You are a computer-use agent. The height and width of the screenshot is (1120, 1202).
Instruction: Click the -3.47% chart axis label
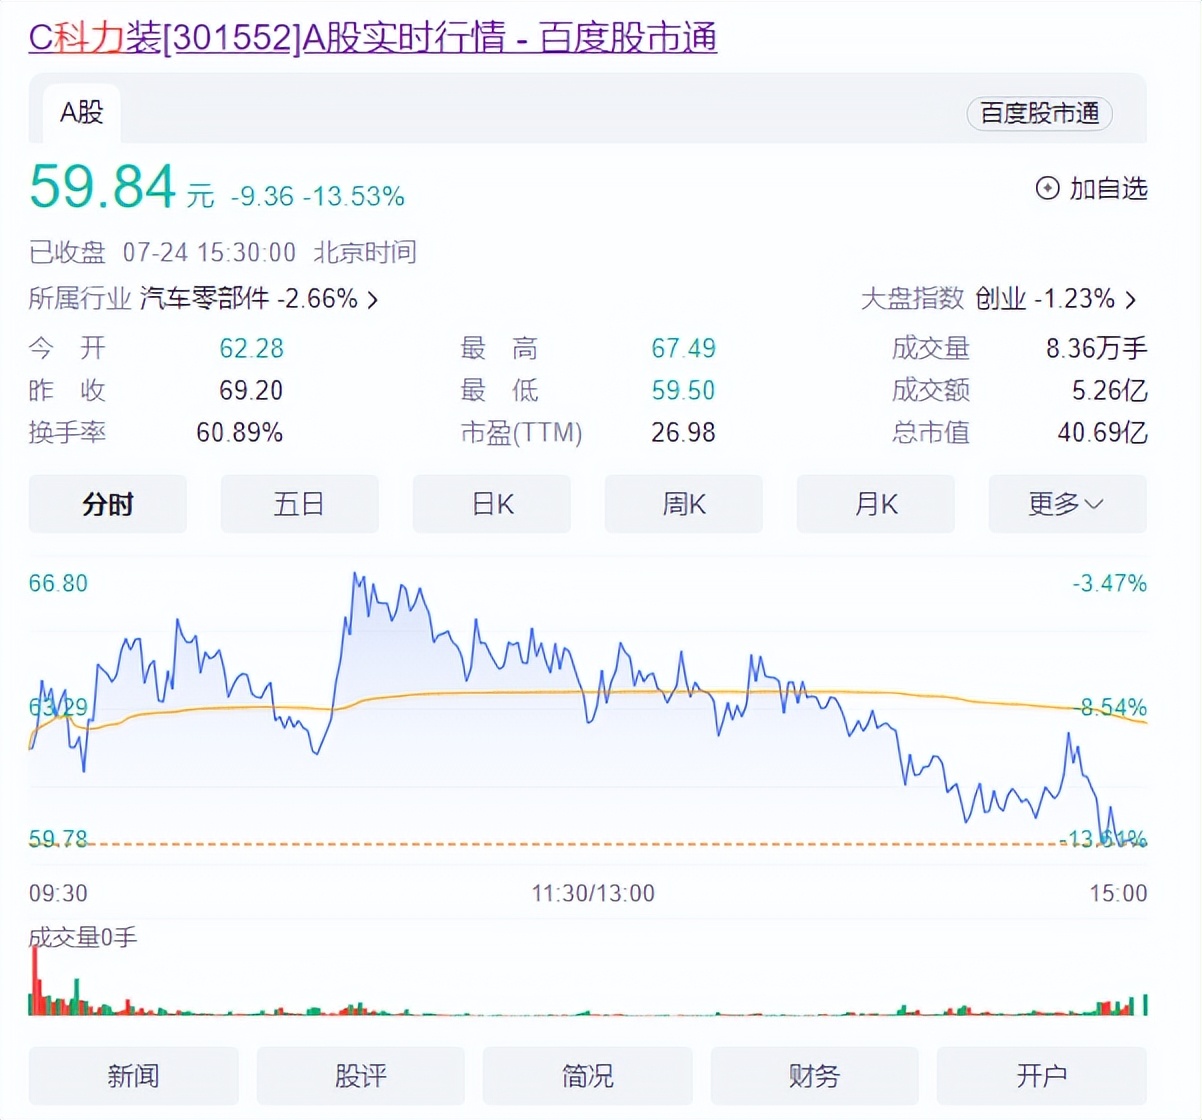tap(1109, 583)
